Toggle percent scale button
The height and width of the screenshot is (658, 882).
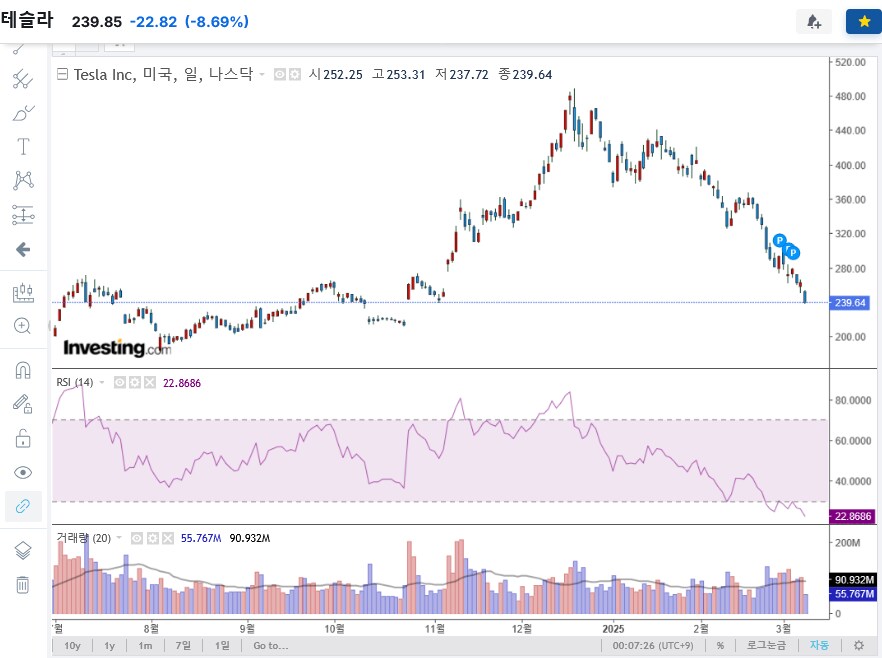(x=720, y=646)
